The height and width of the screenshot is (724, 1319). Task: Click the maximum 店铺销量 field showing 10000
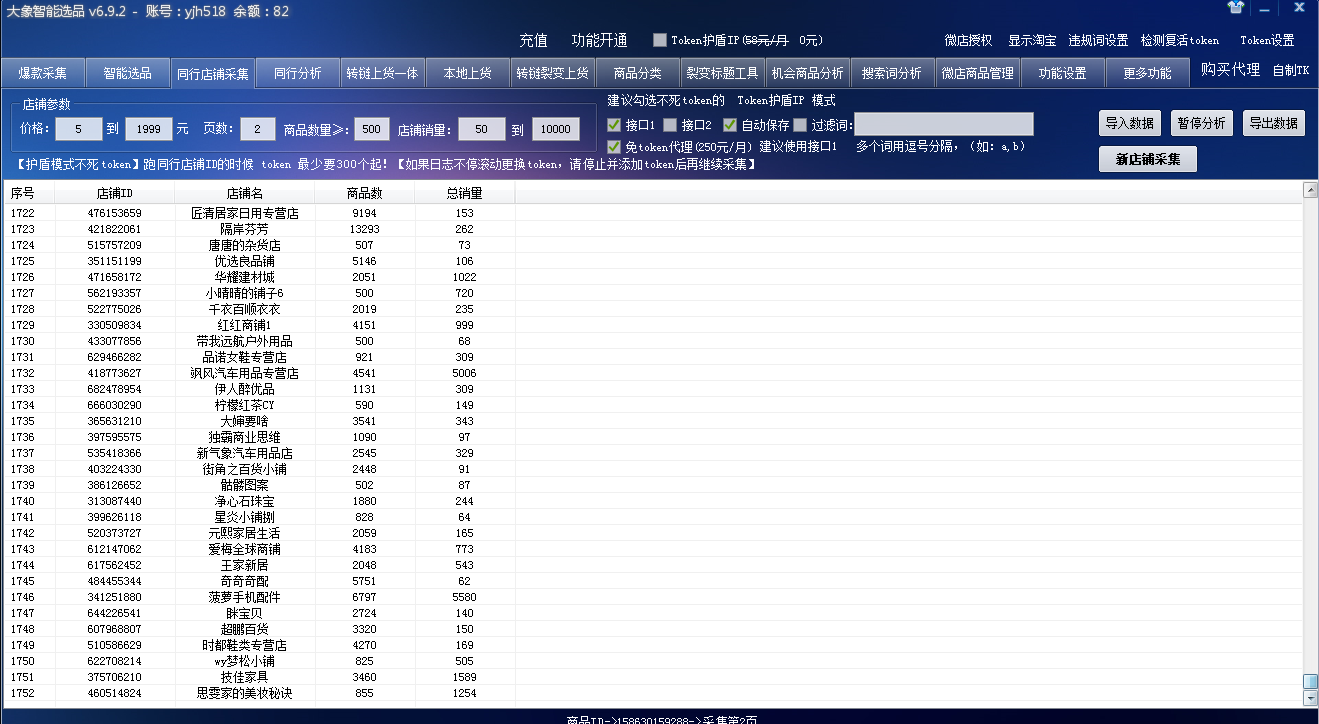(x=555, y=129)
